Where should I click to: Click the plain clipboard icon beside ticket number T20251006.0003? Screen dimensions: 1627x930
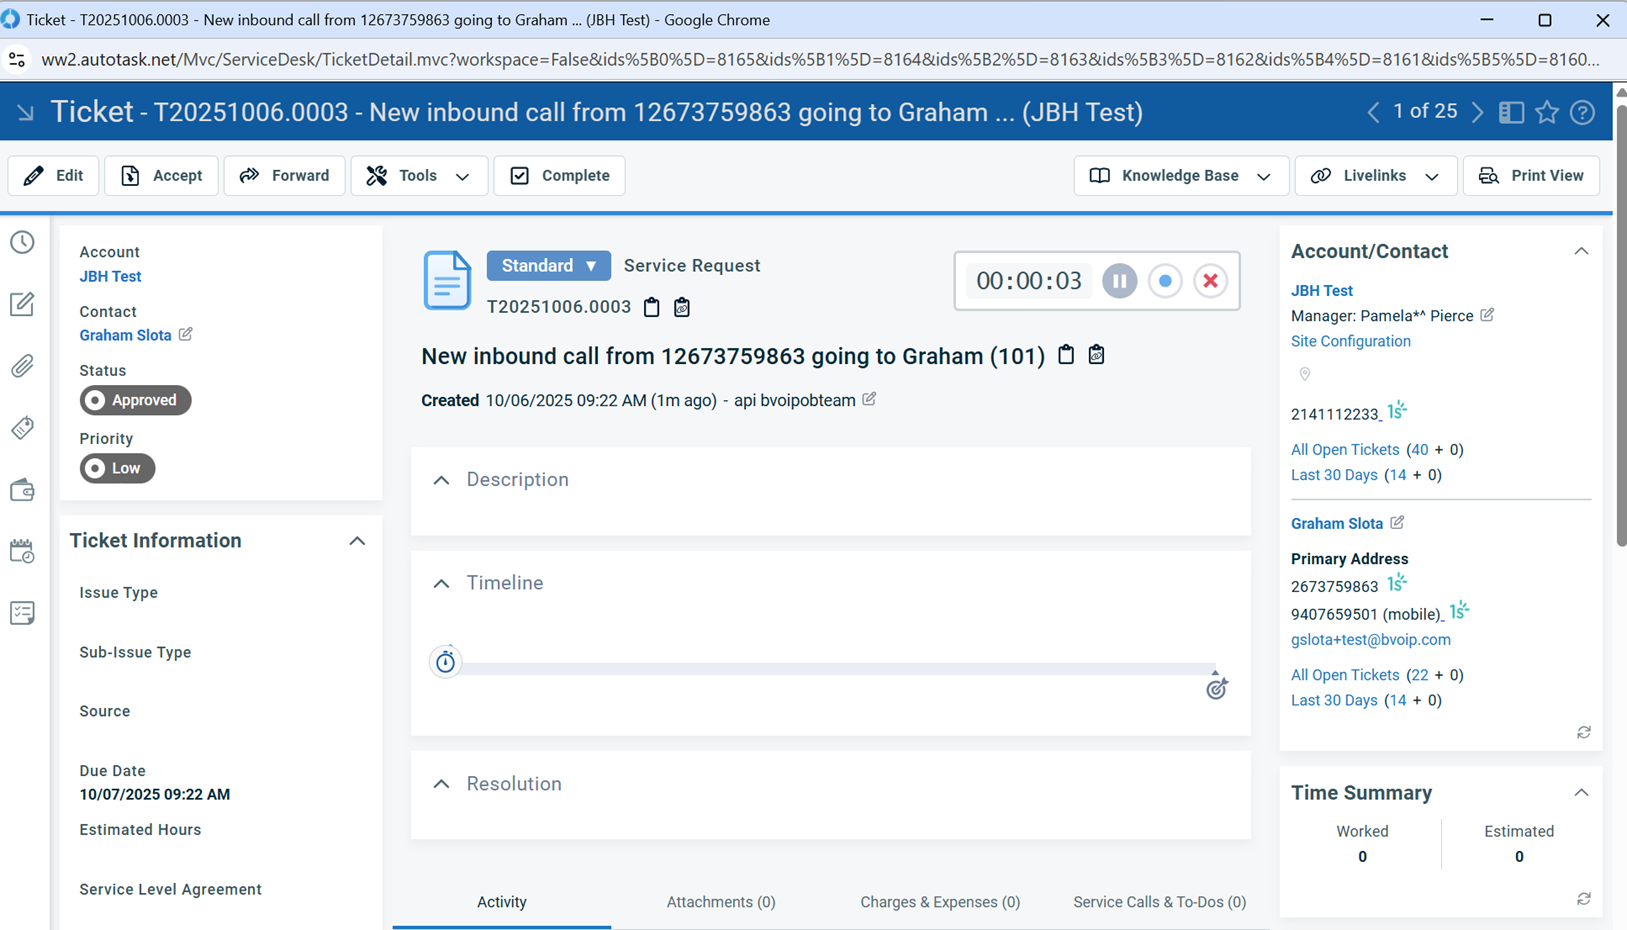coord(652,307)
